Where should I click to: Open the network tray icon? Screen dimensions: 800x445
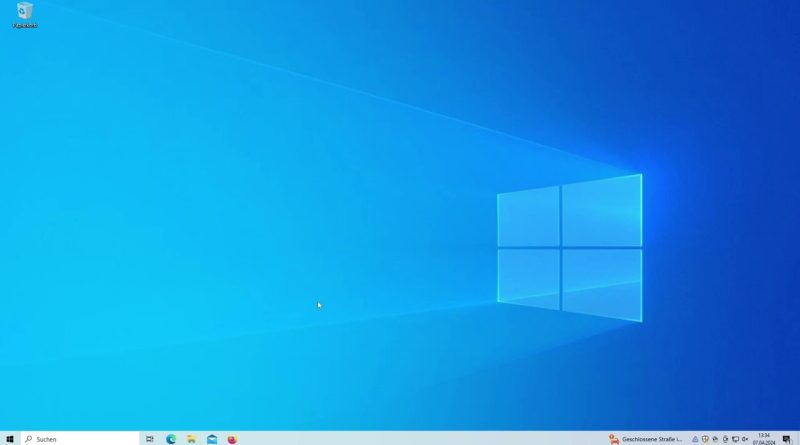(x=735, y=439)
